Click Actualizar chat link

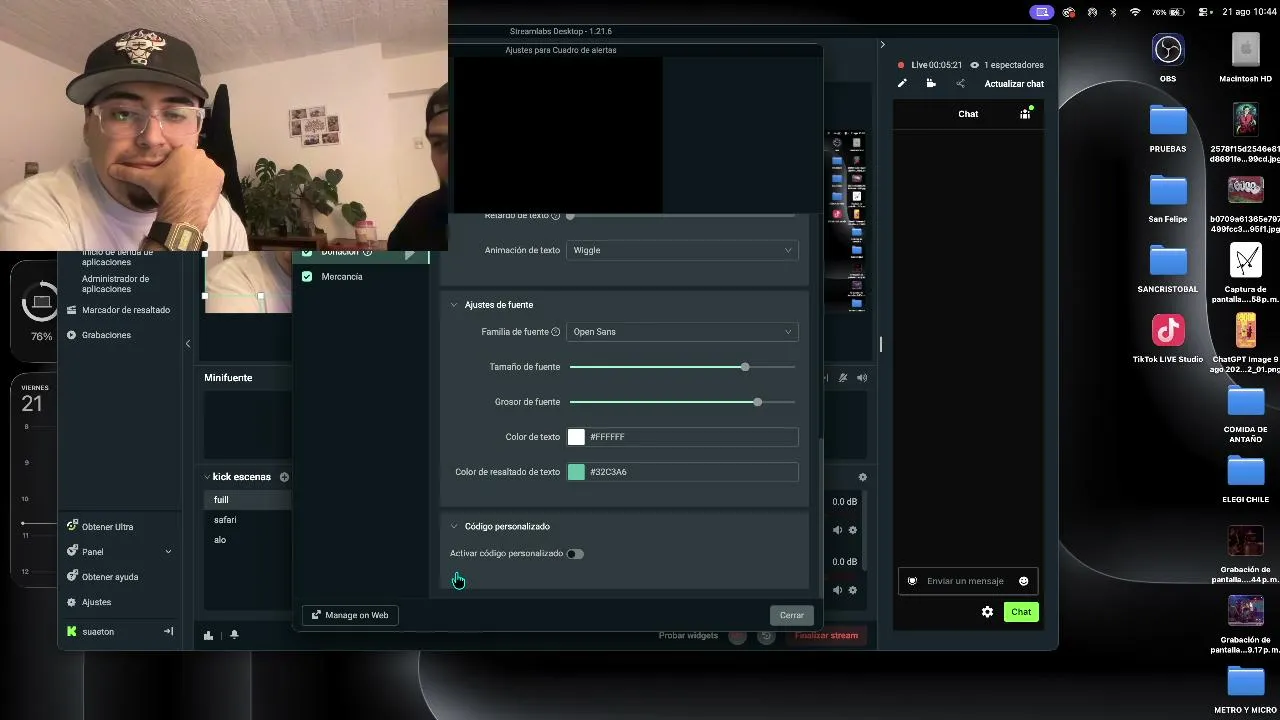[x=1014, y=84]
